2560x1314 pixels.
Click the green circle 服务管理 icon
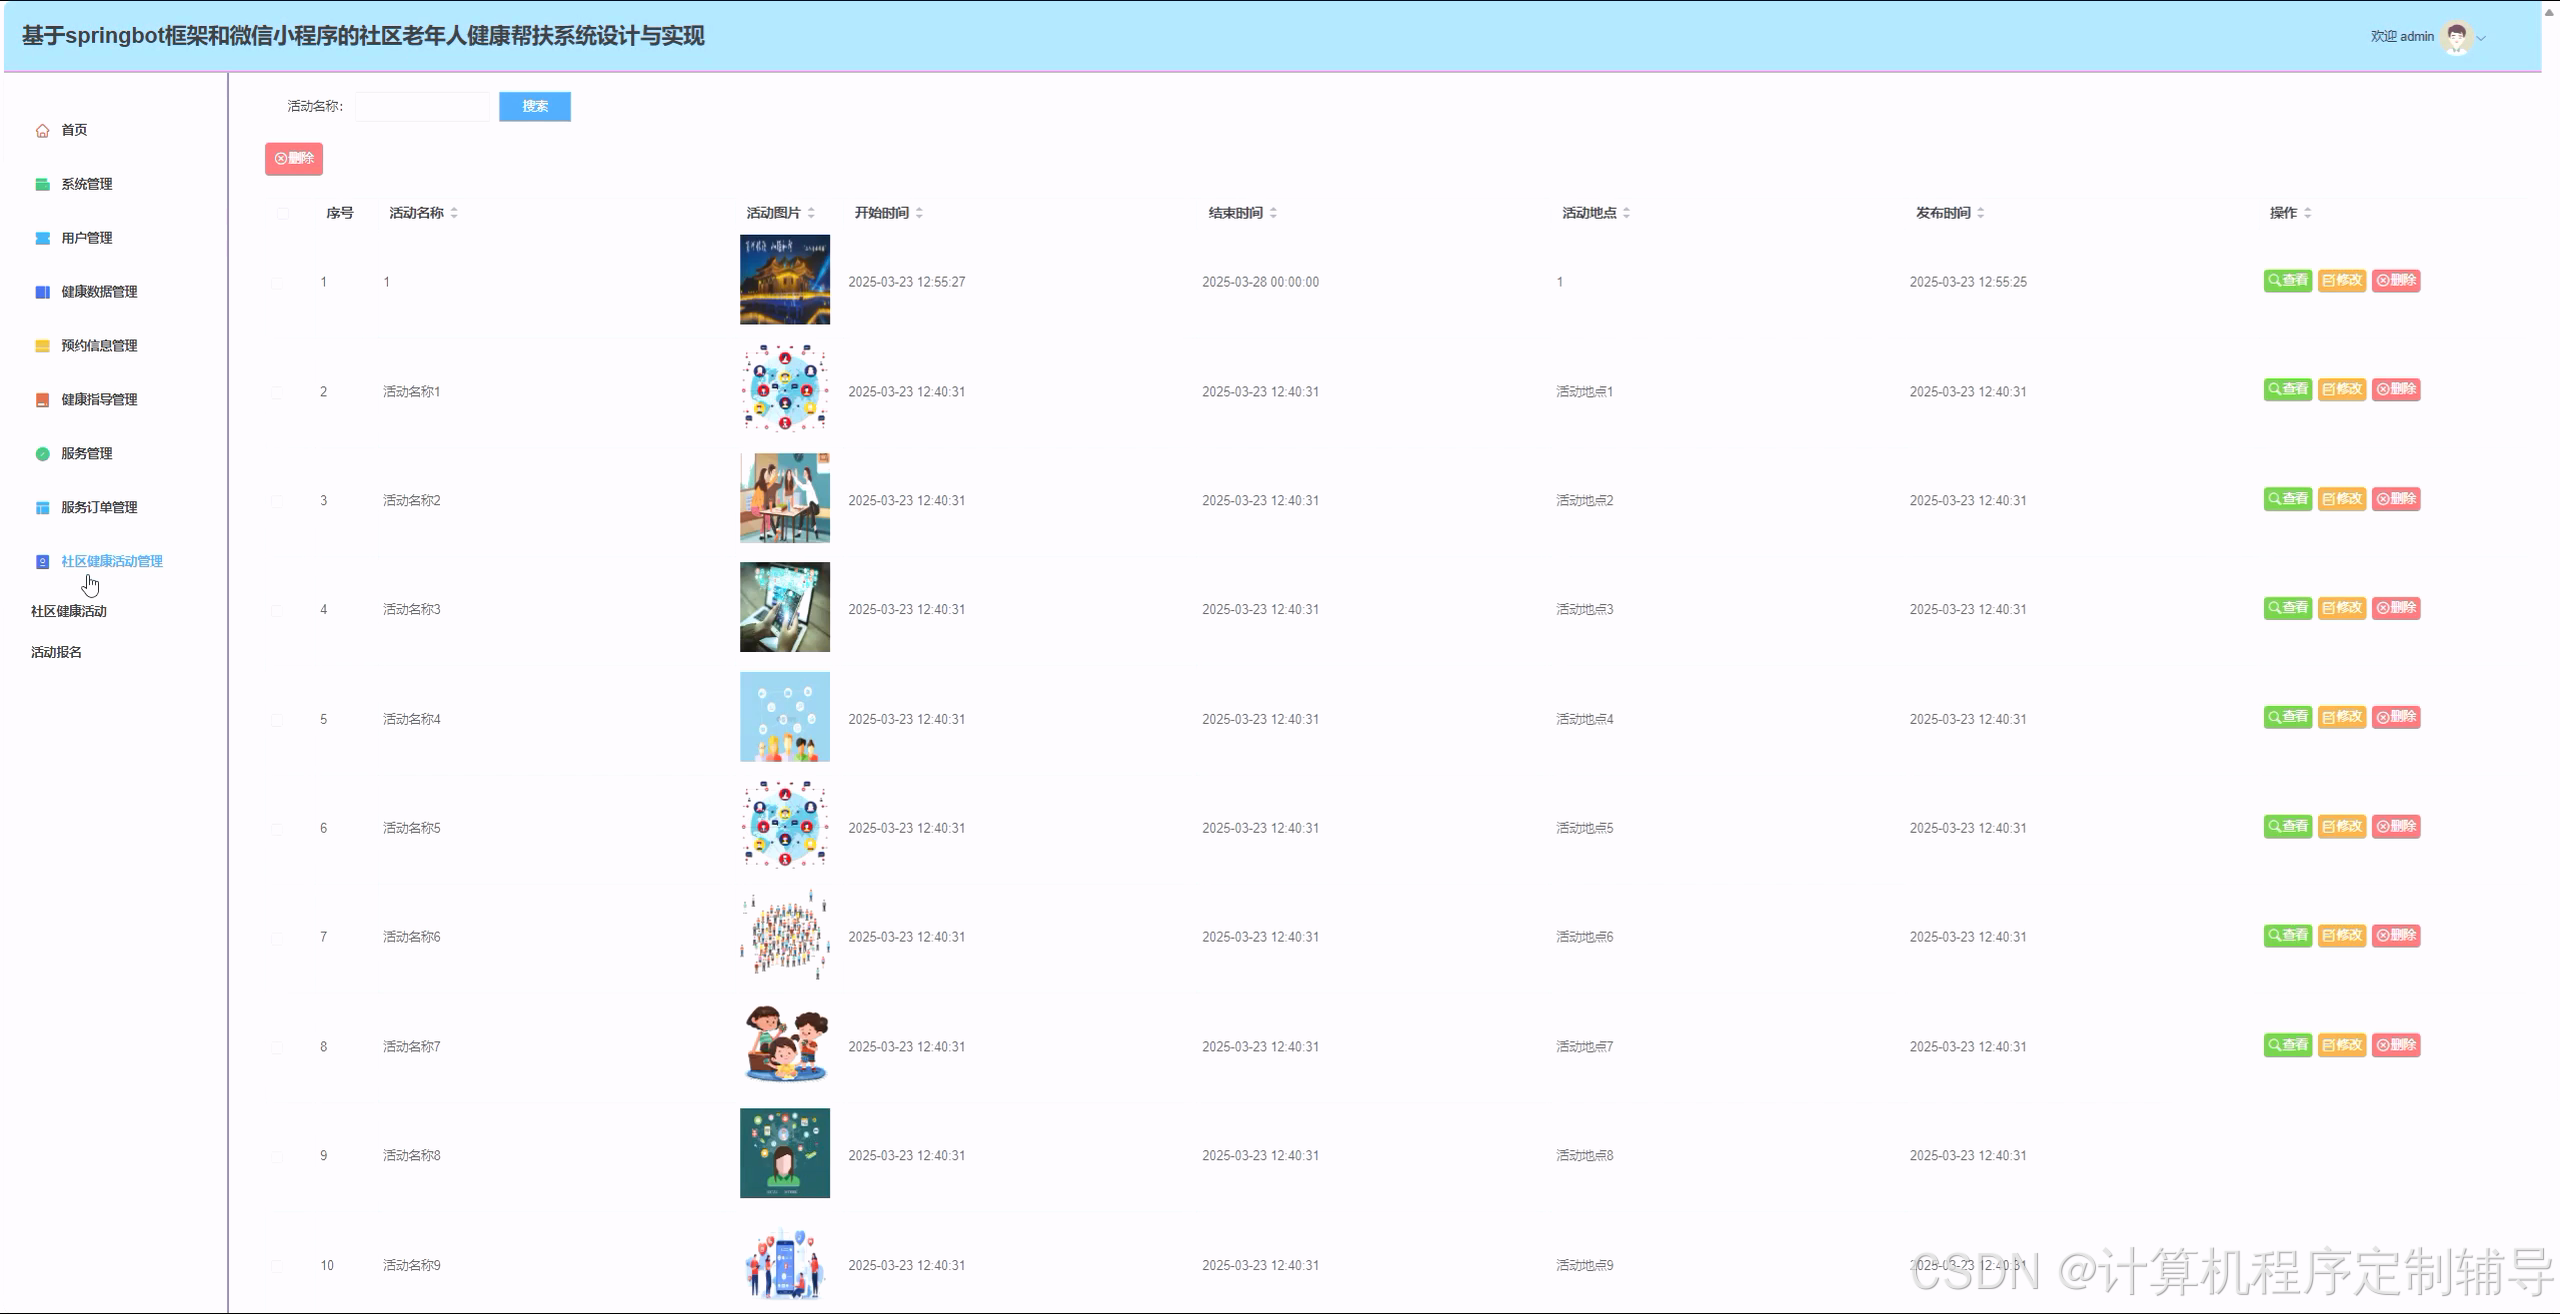point(42,454)
